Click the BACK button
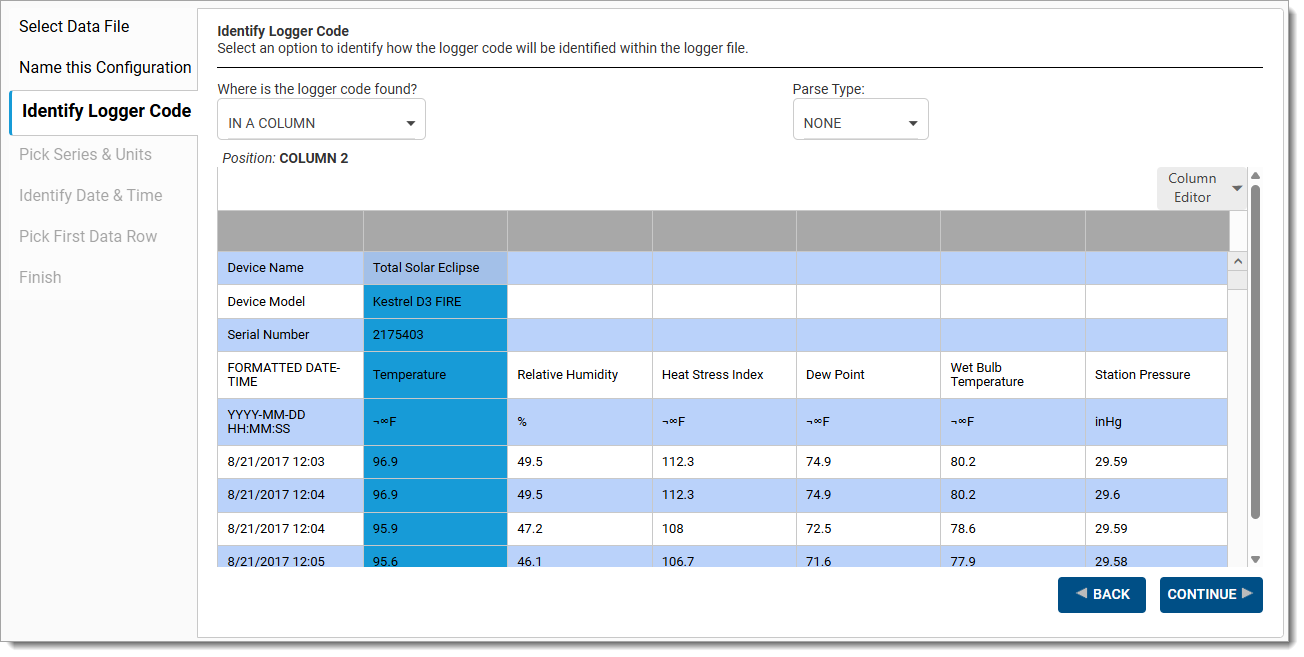This screenshot has width=1304, height=657. (1101, 594)
